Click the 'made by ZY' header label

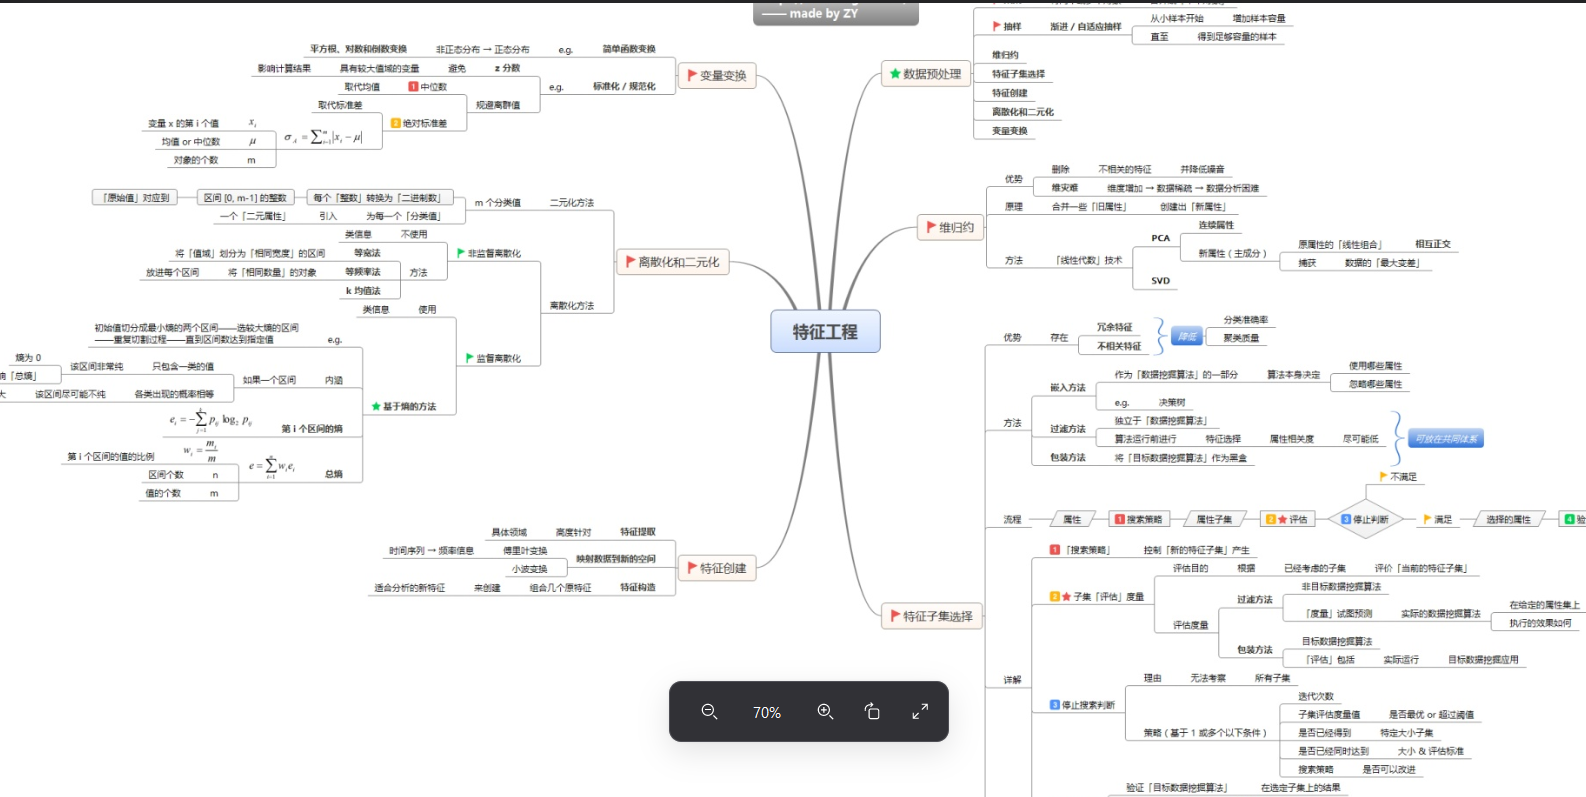coord(823,14)
